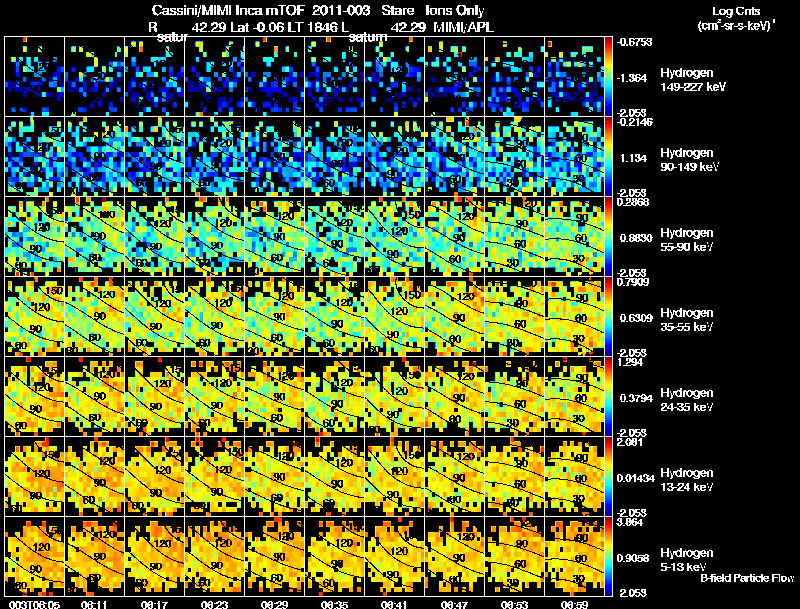This screenshot has width=800, height=609.
Task: Click the 0.9058 colorbar value
Action: tap(635, 558)
